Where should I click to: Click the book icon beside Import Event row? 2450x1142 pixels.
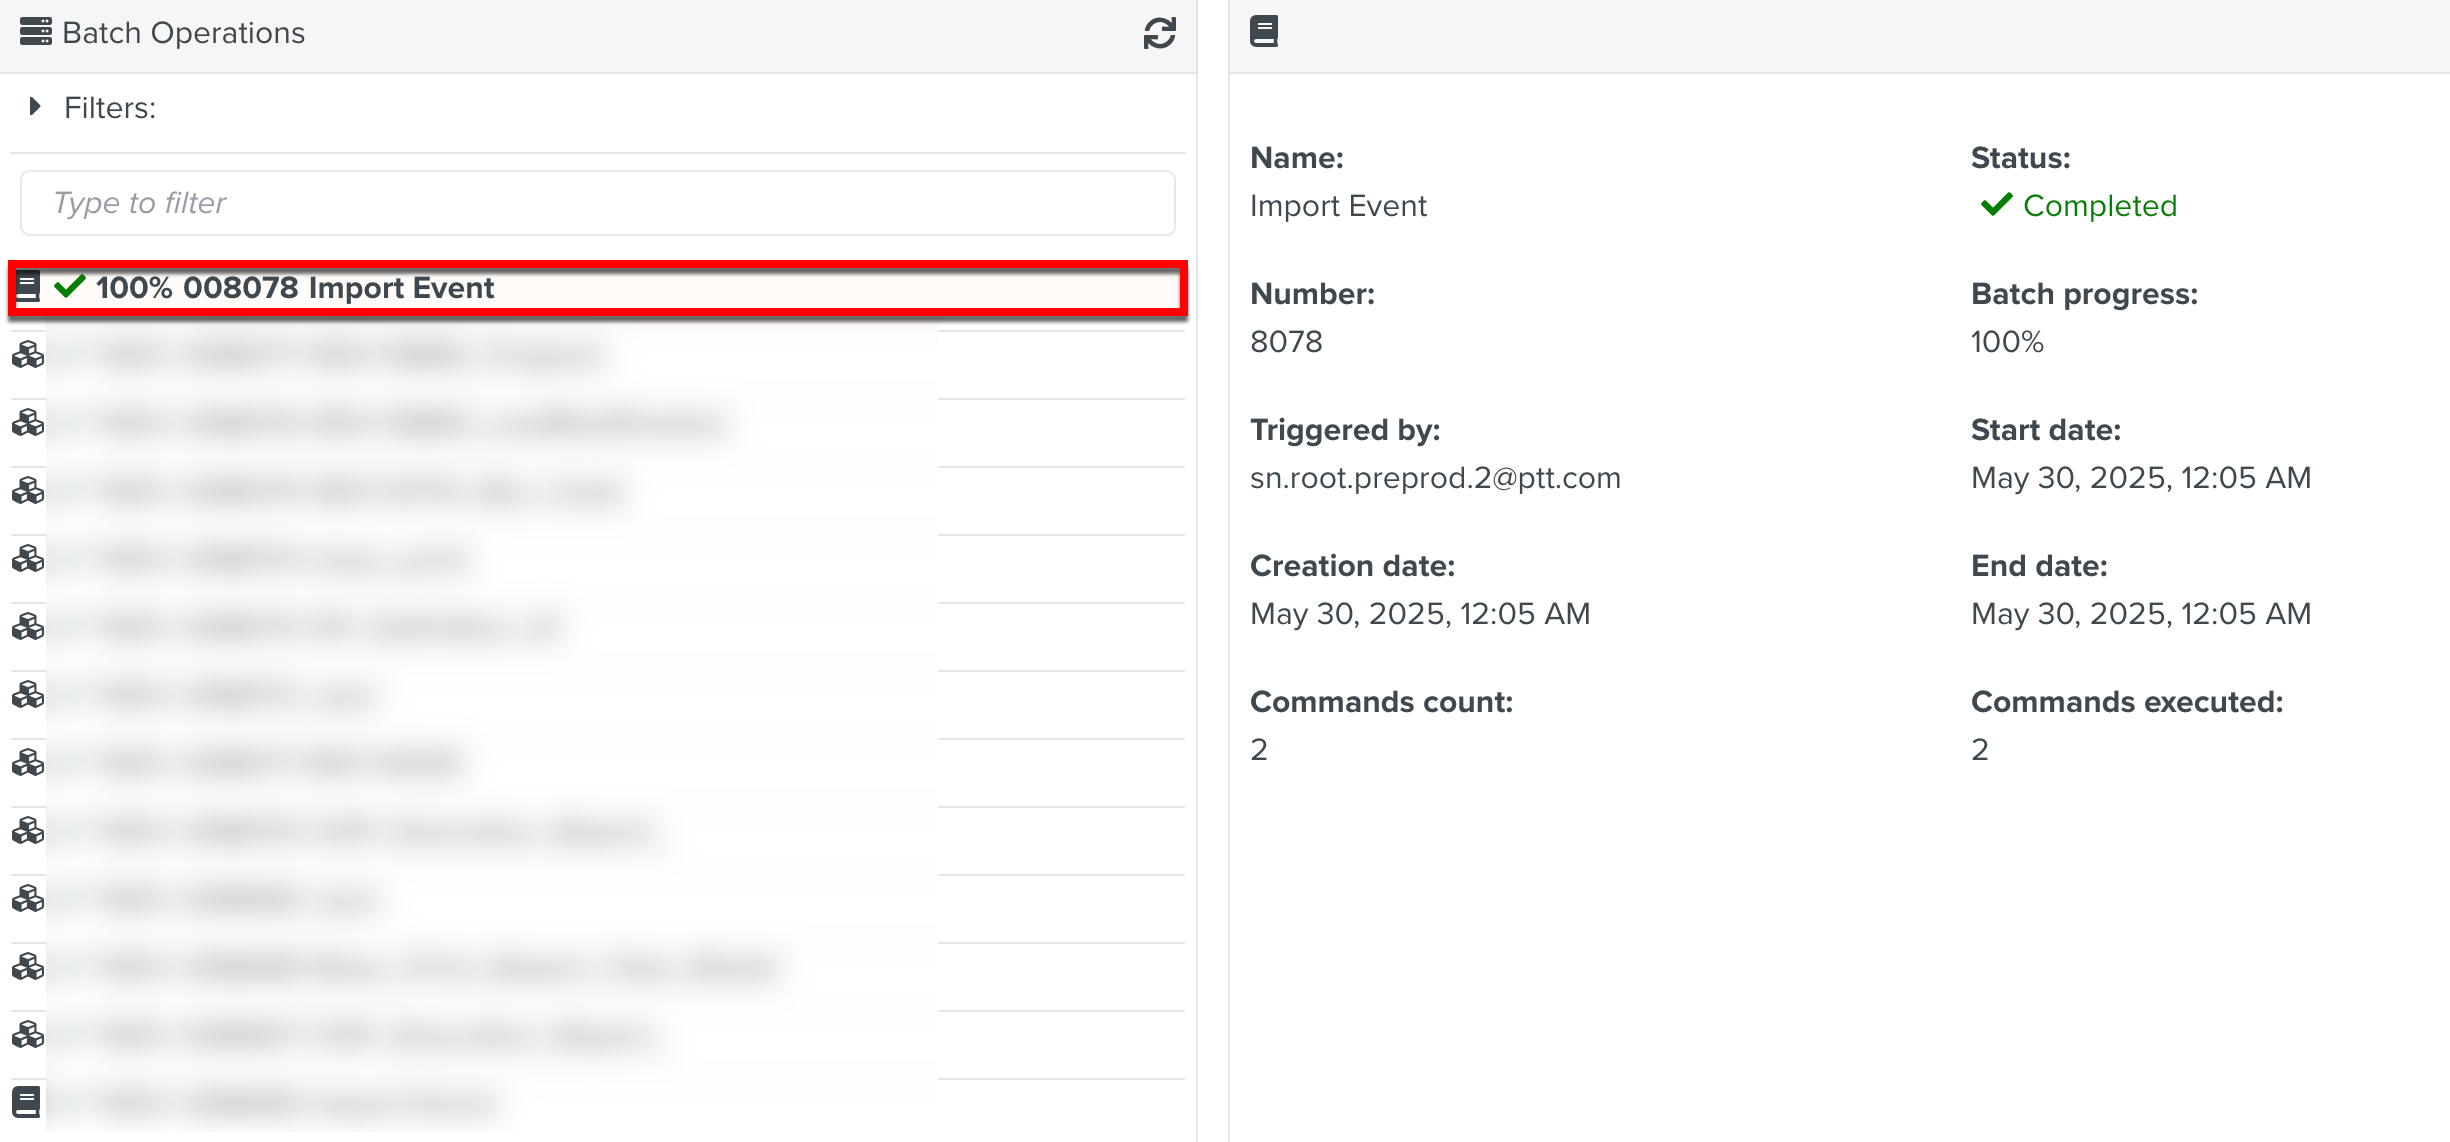[x=27, y=288]
